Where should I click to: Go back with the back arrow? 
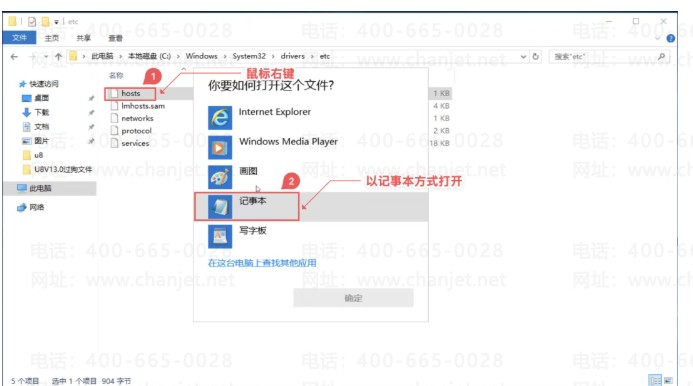(14, 57)
